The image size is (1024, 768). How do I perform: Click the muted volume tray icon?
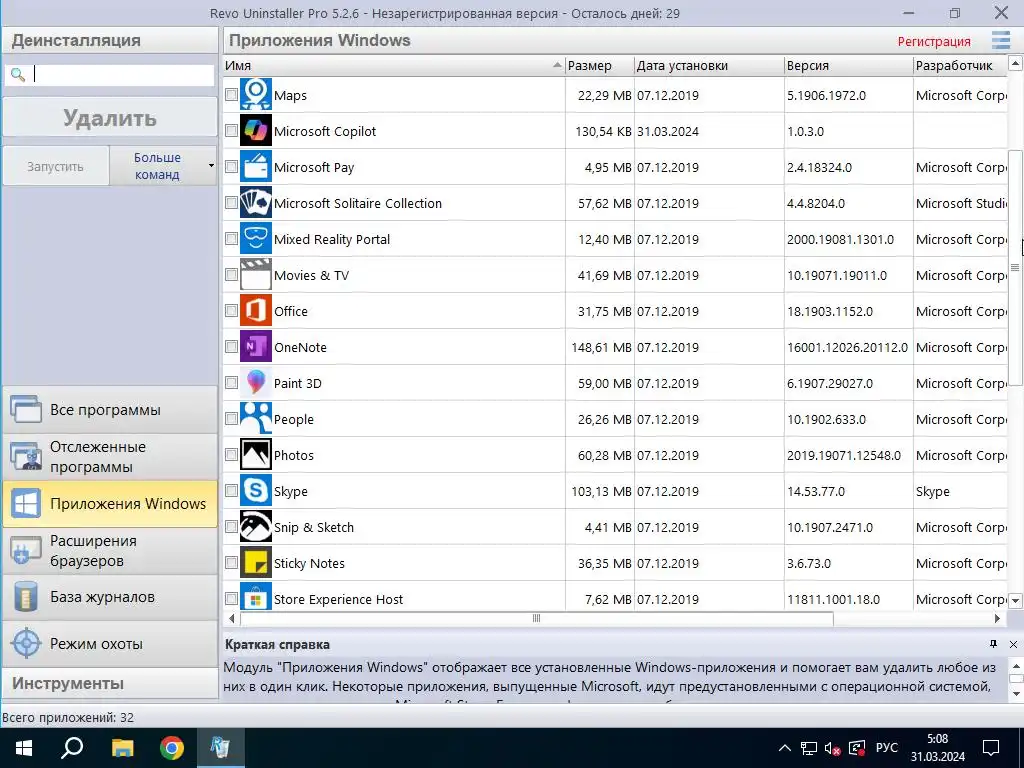[832, 748]
